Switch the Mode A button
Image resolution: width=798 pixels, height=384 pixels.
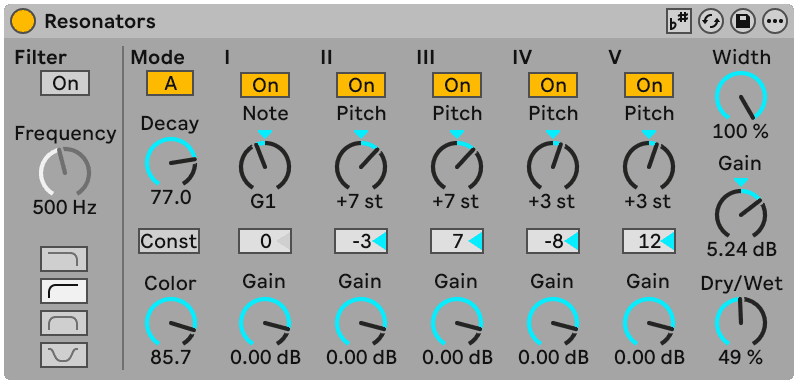pyautogui.click(x=170, y=83)
